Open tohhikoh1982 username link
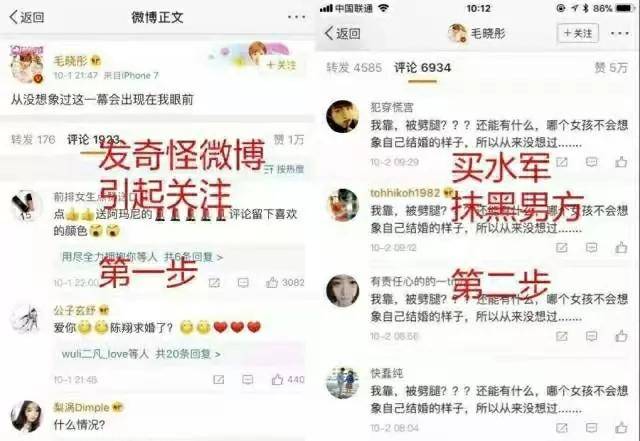This screenshot has height=441, width=640. 405,193
